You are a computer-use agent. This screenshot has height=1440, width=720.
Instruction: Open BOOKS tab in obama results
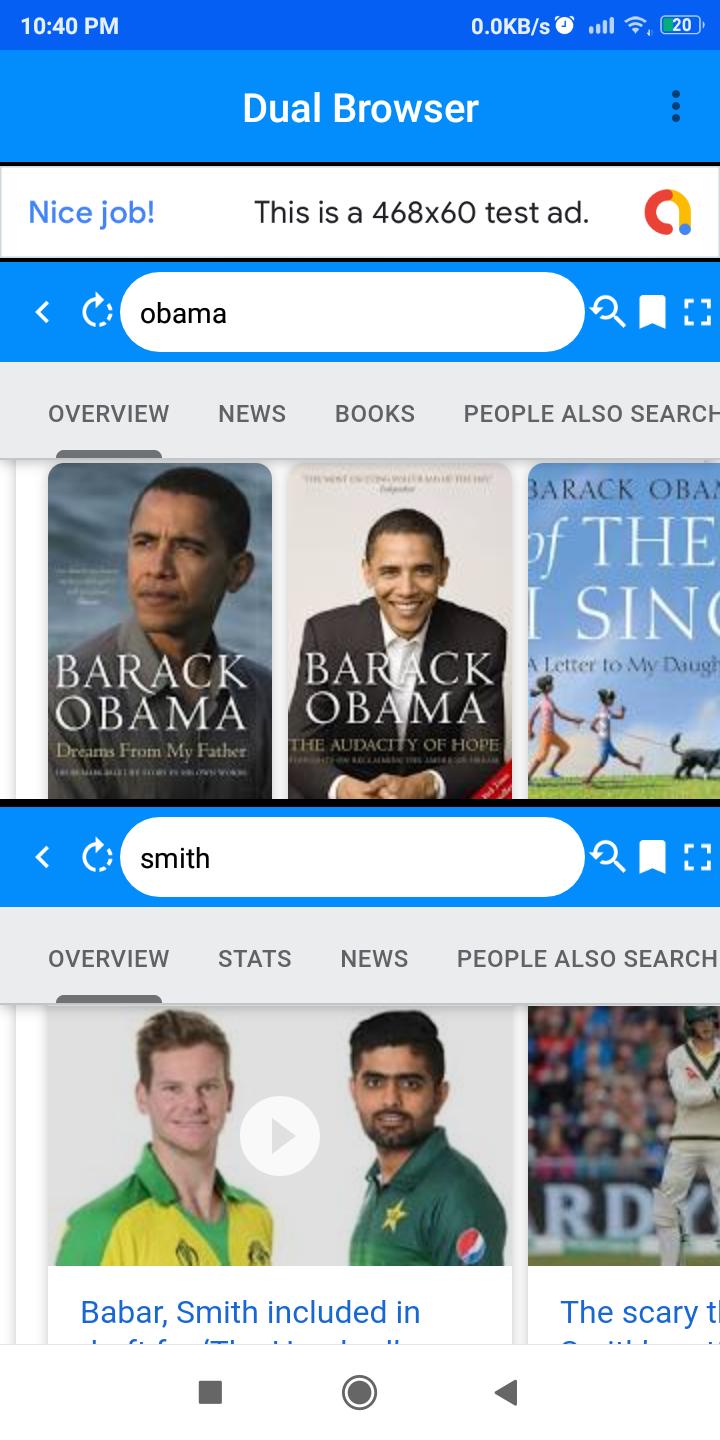pyautogui.click(x=375, y=414)
